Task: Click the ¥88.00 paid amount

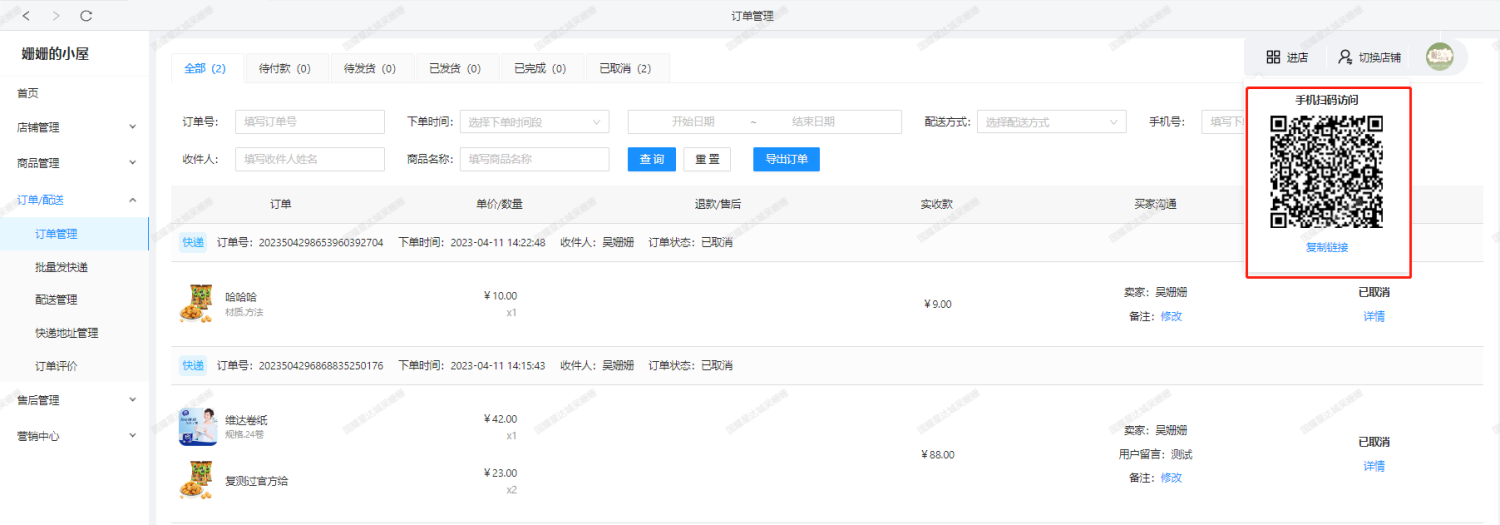Action: pos(938,455)
